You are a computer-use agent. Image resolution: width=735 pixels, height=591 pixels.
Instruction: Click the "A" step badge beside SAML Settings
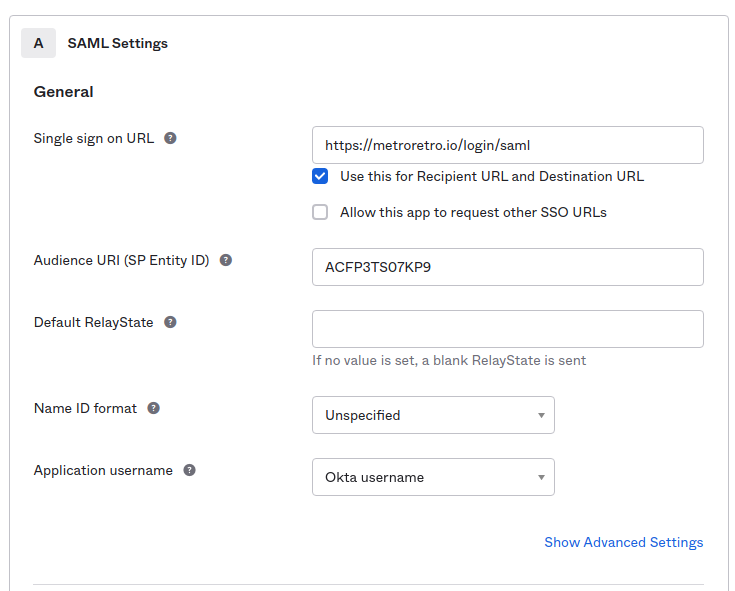coord(39,43)
